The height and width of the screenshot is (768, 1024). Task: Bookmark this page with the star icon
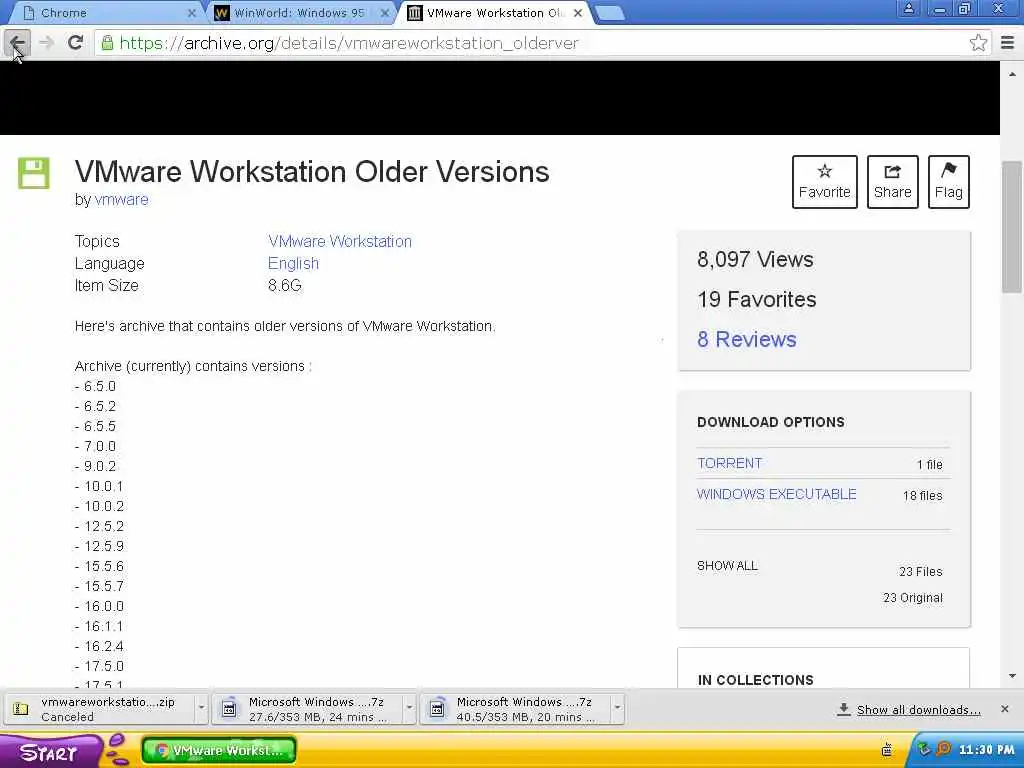tap(978, 43)
